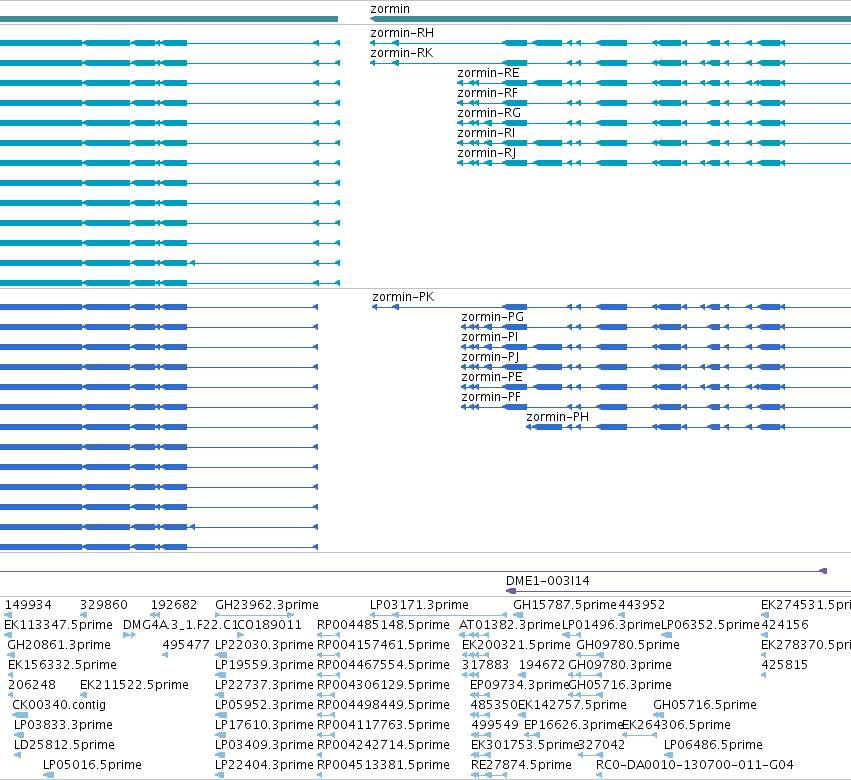Click the zormin-RH transcript label
Viewport: 851px width, 780px height.
[x=402, y=33]
